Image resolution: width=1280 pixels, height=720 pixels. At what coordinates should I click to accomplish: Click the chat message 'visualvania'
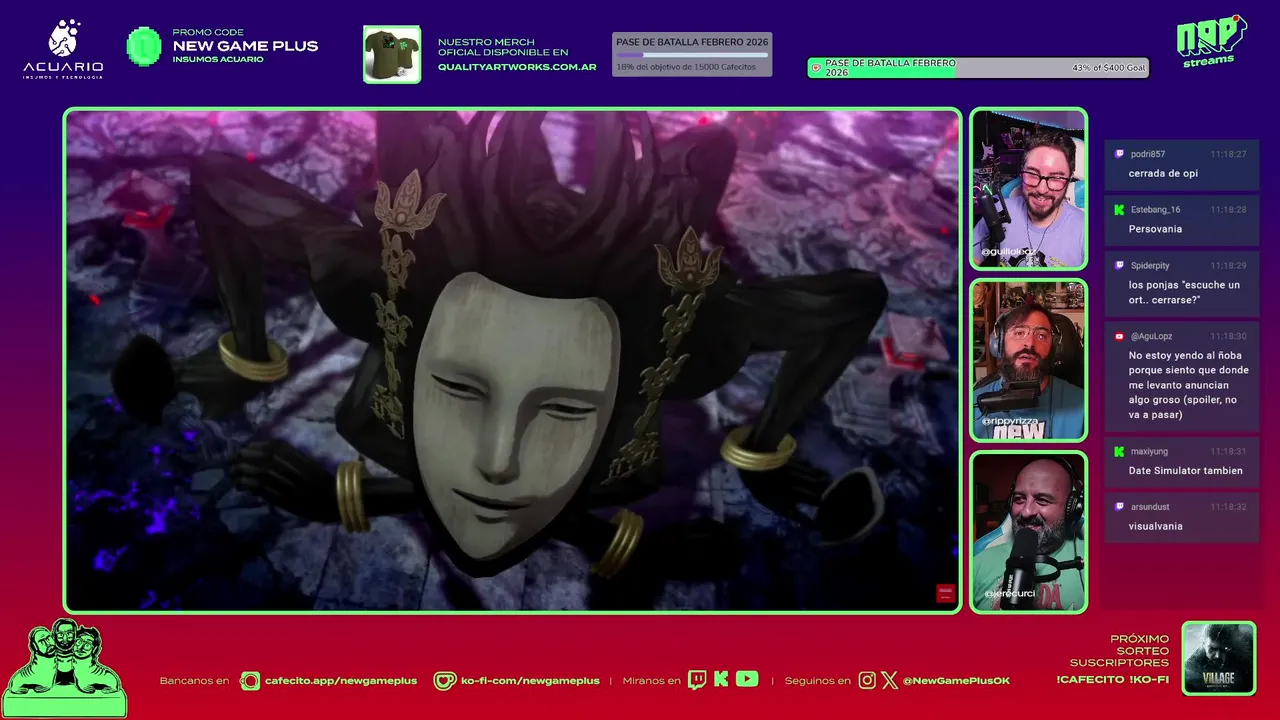tap(1155, 526)
